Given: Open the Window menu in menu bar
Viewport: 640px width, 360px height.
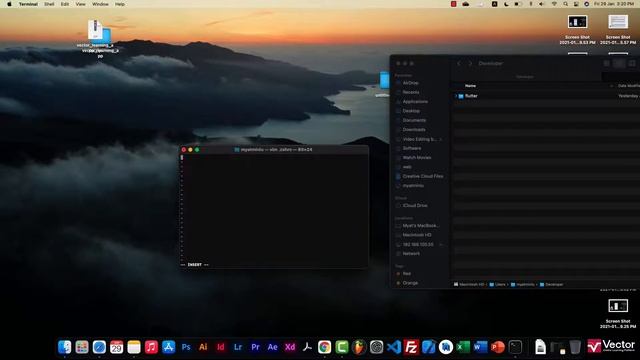Looking at the screenshot, I should coord(100,4).
